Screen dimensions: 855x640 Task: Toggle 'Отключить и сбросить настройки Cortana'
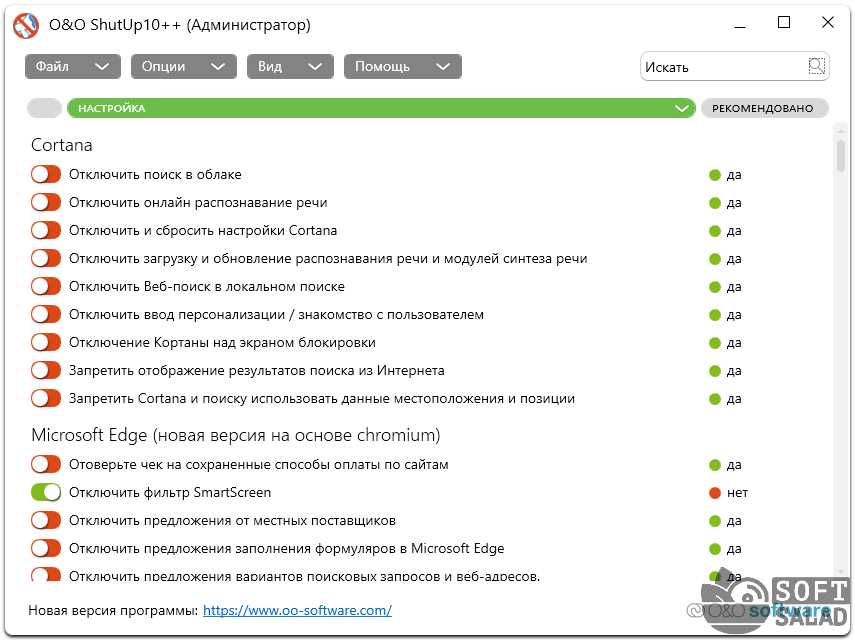[46, 231]
